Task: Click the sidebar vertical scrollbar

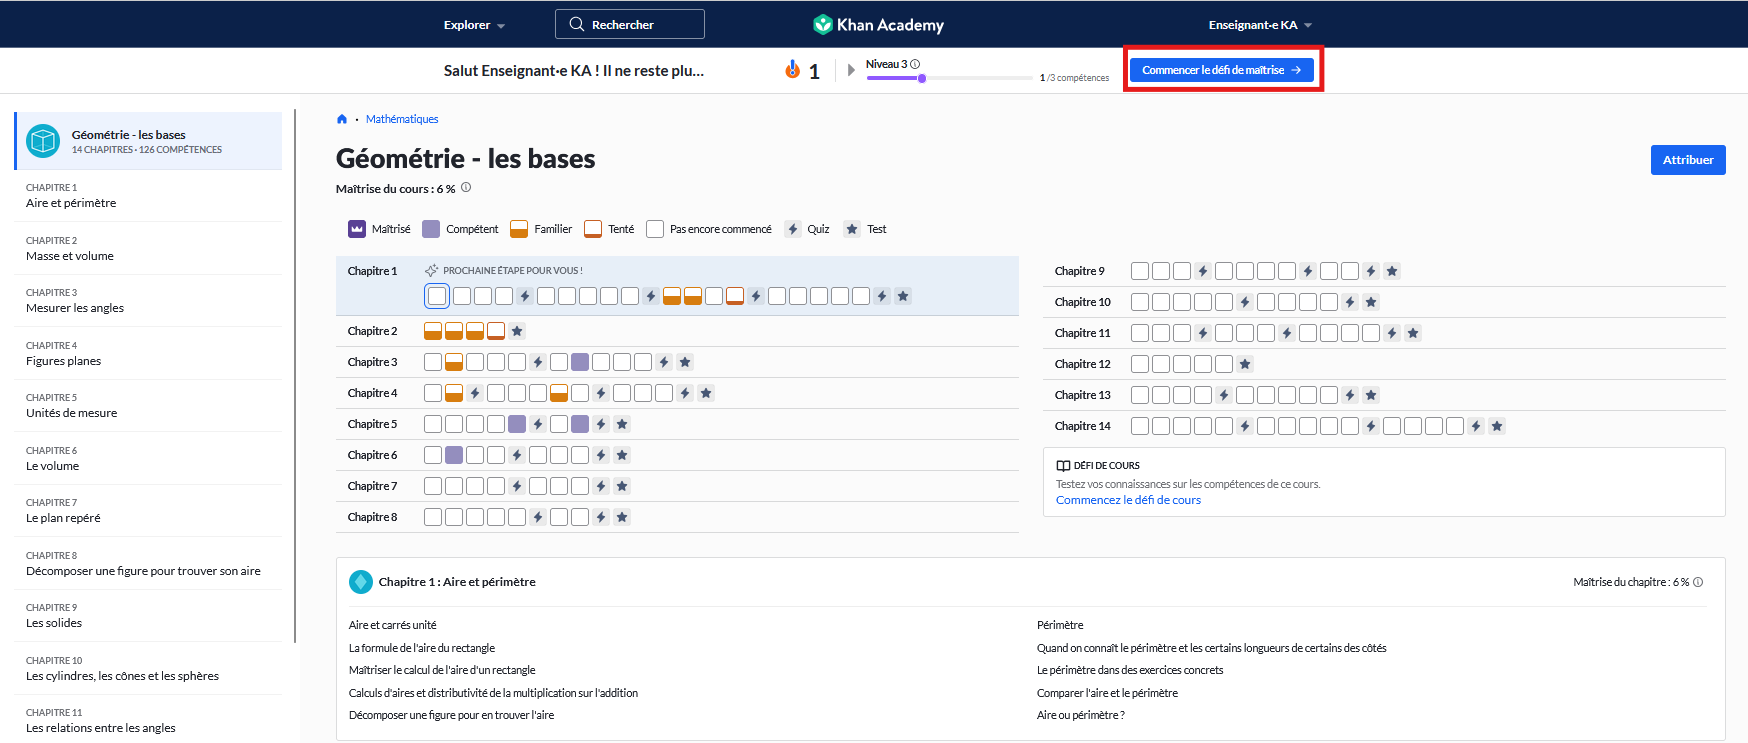Action: tap(295, 375)
